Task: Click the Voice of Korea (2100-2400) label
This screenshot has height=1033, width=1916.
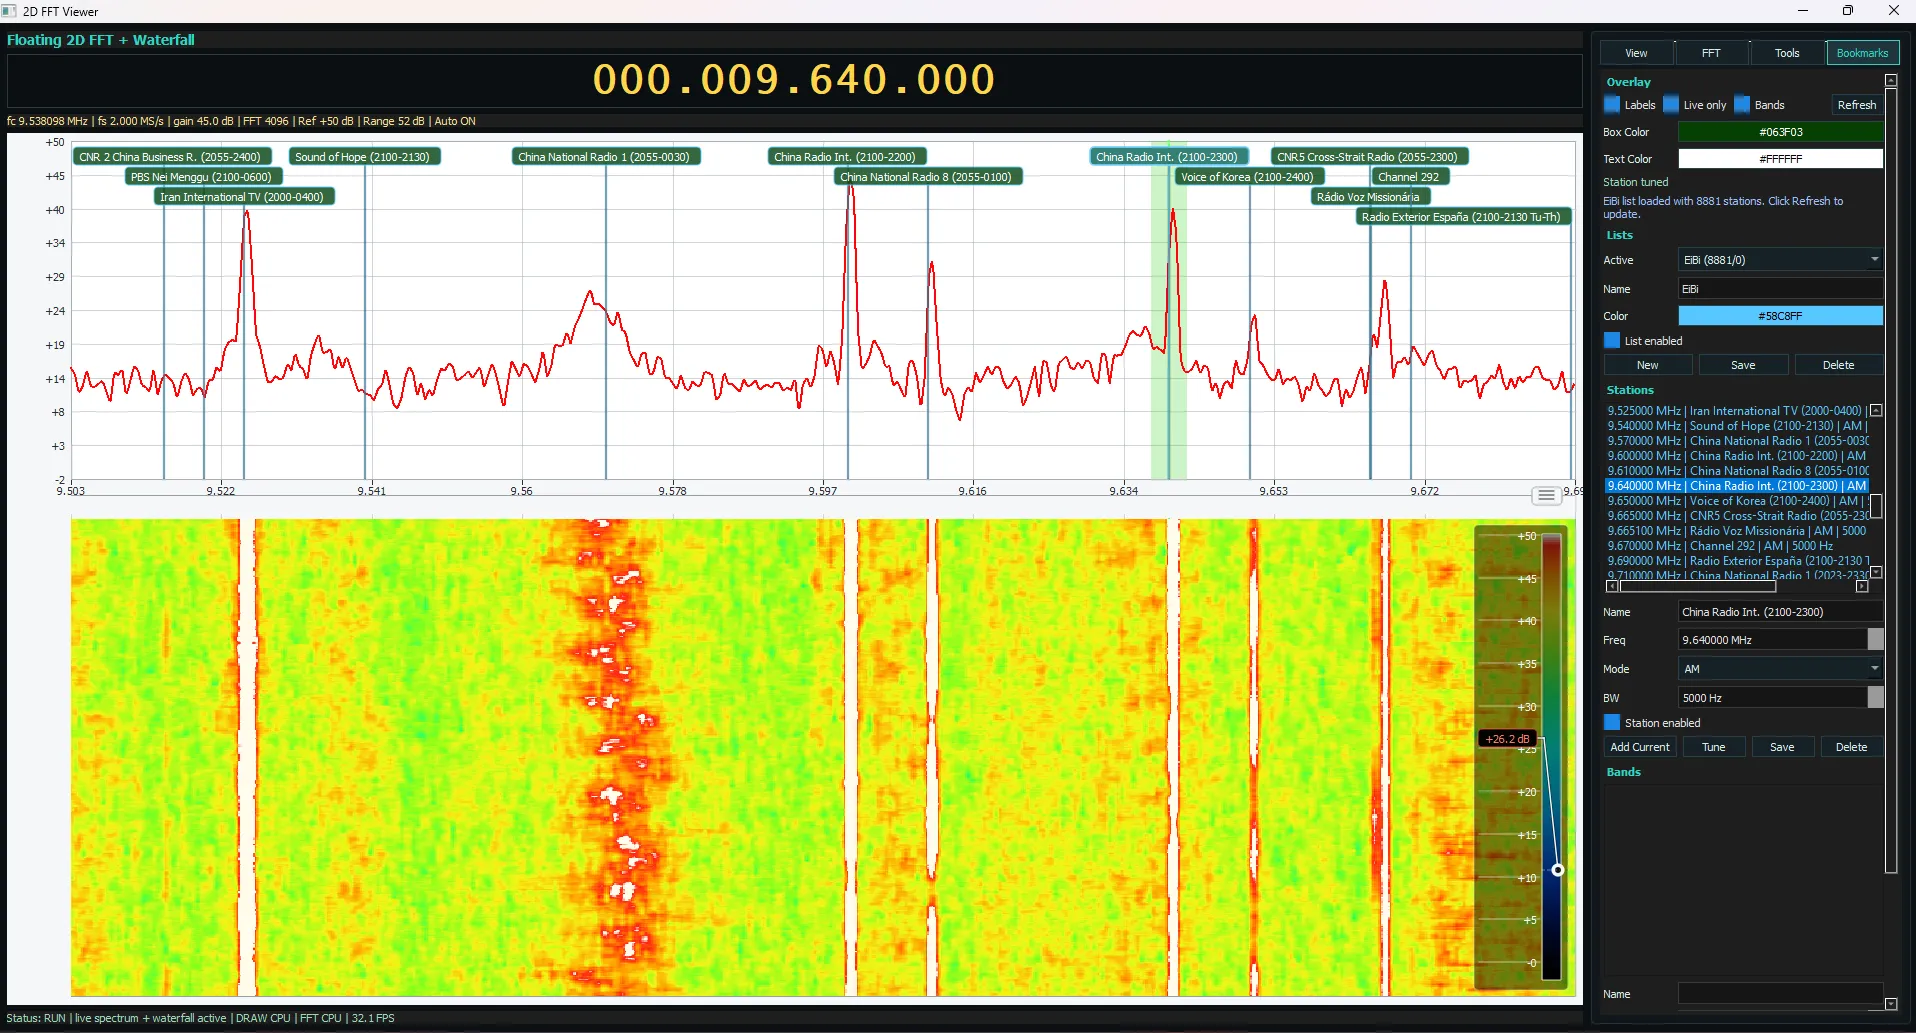Action: tap(1248, 177)
